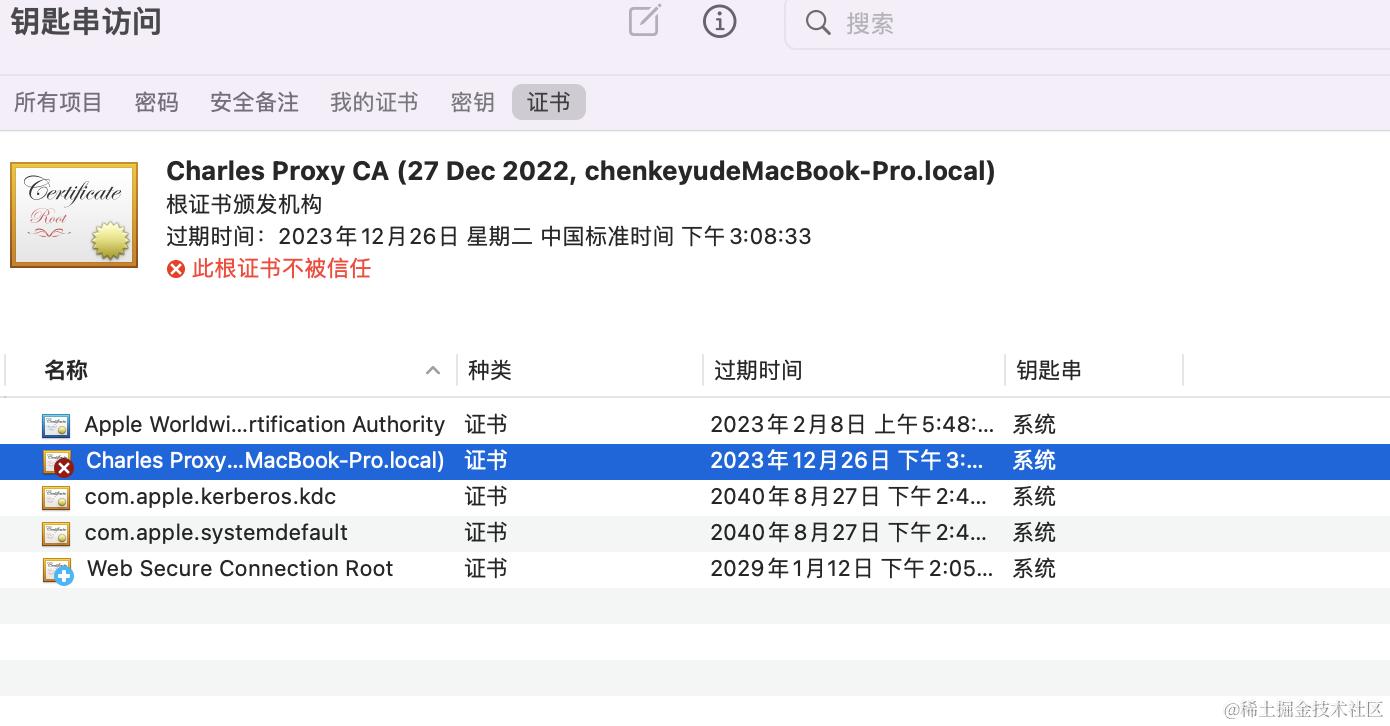Switch to the 密钥 tab
Image resolution: width=1390 pixels, height=726 pixels.
[x=472, y=102]
